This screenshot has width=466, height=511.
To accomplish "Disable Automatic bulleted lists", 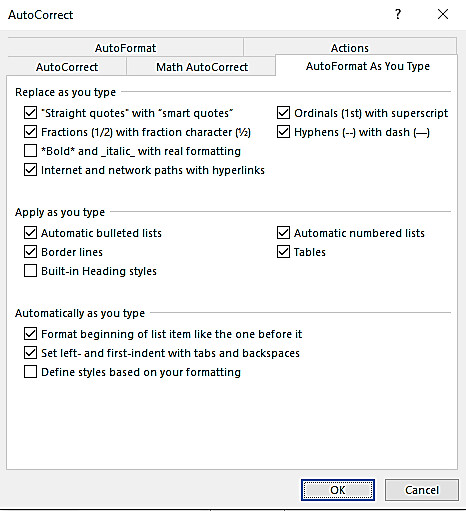I will (x=30, y=233).
